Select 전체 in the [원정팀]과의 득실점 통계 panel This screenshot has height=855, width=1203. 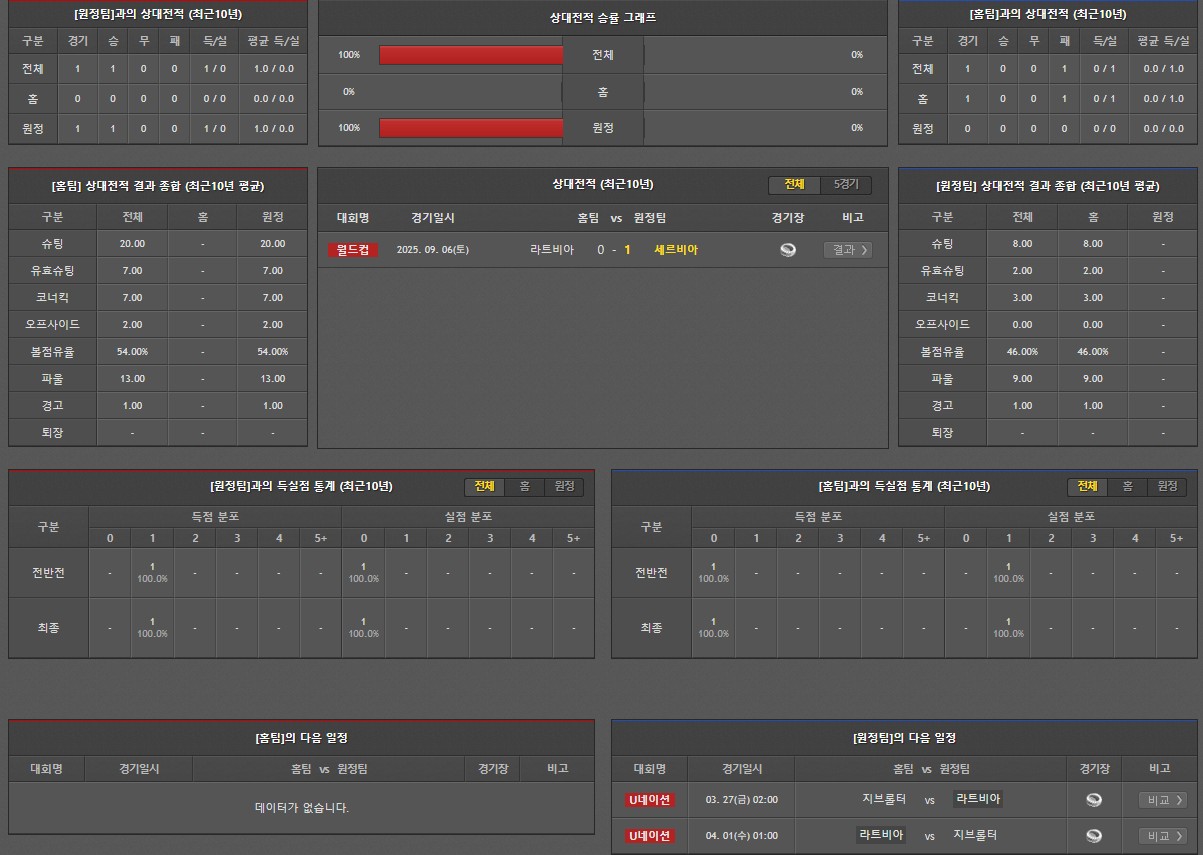pos(484,487)
